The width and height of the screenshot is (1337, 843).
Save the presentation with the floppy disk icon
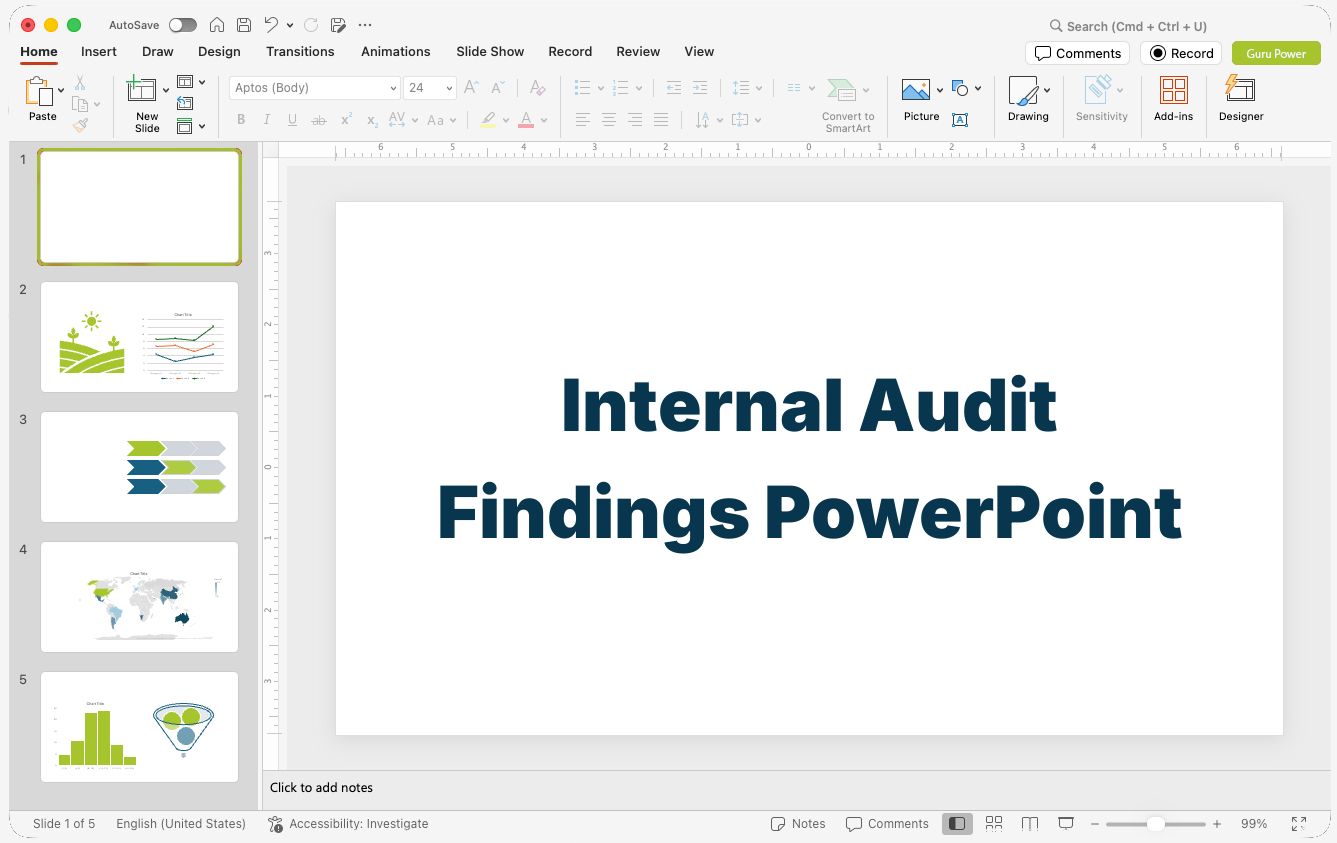[x=244, y=25]
